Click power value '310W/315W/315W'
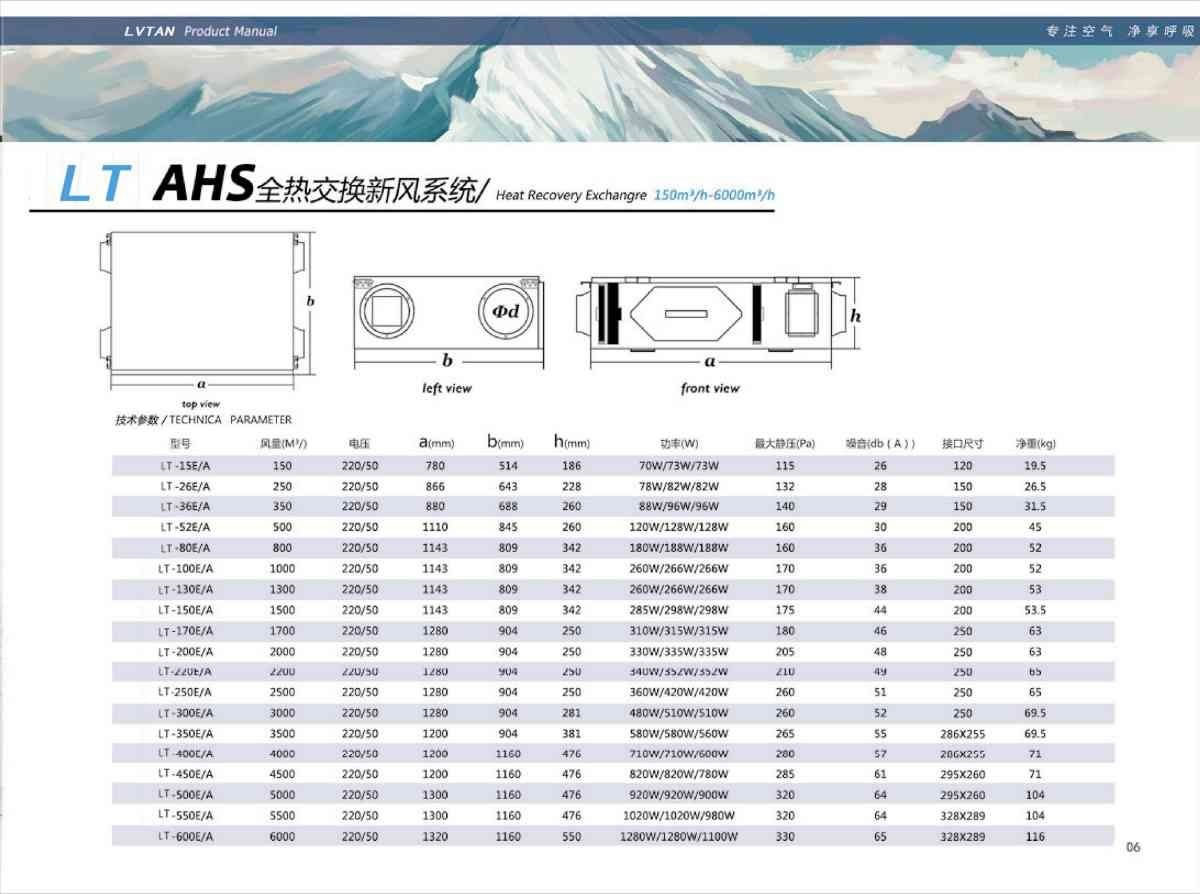 point(679,631)
